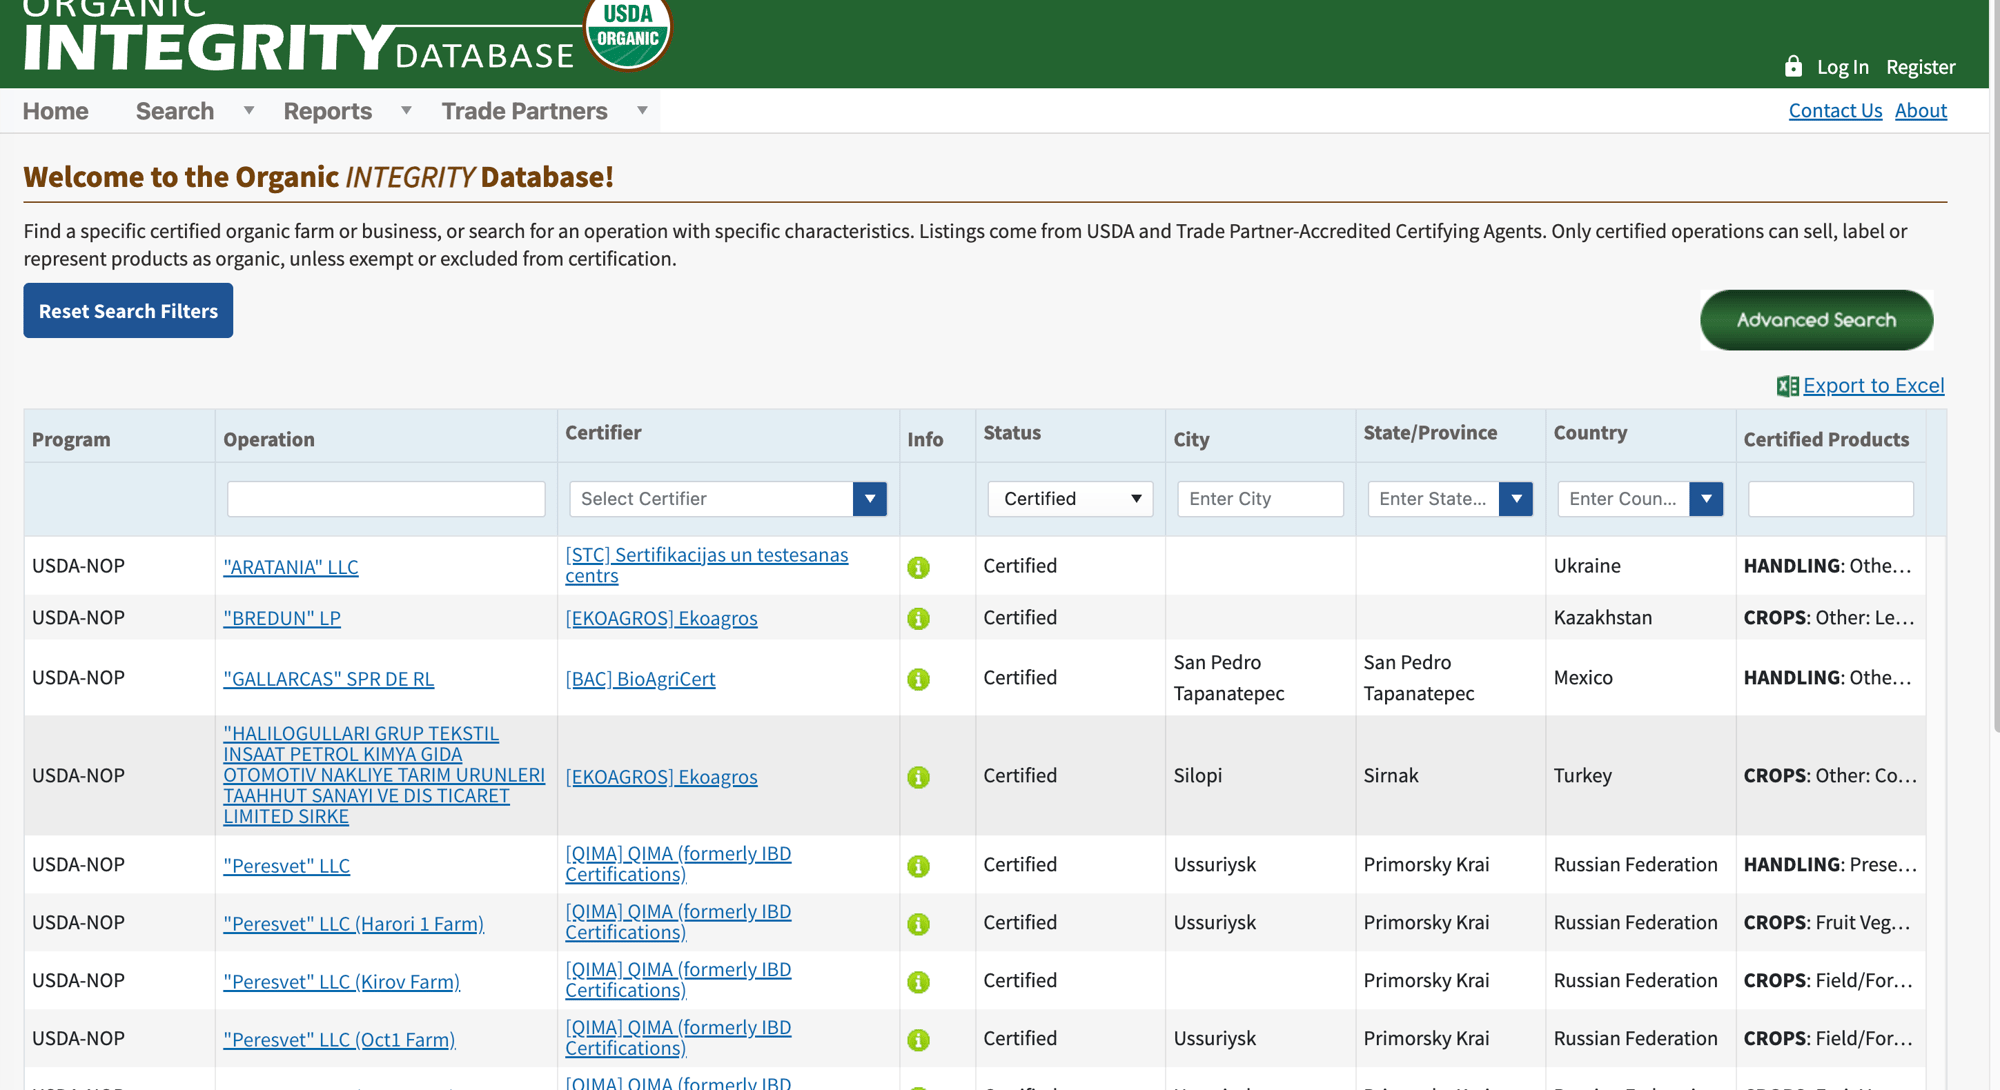Viewport: 2000px width, 1090px height.
Task: Click the Log In link
Action: coord(1842,67)
